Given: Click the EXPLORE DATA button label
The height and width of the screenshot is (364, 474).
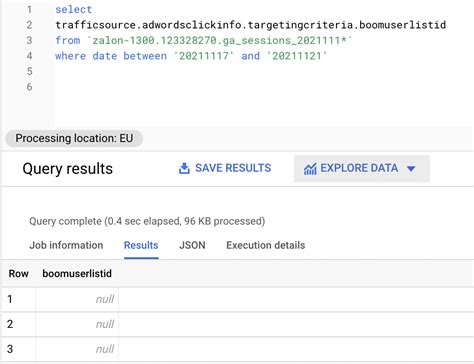Looking at the screenshot, I should [x=359, y=168].
